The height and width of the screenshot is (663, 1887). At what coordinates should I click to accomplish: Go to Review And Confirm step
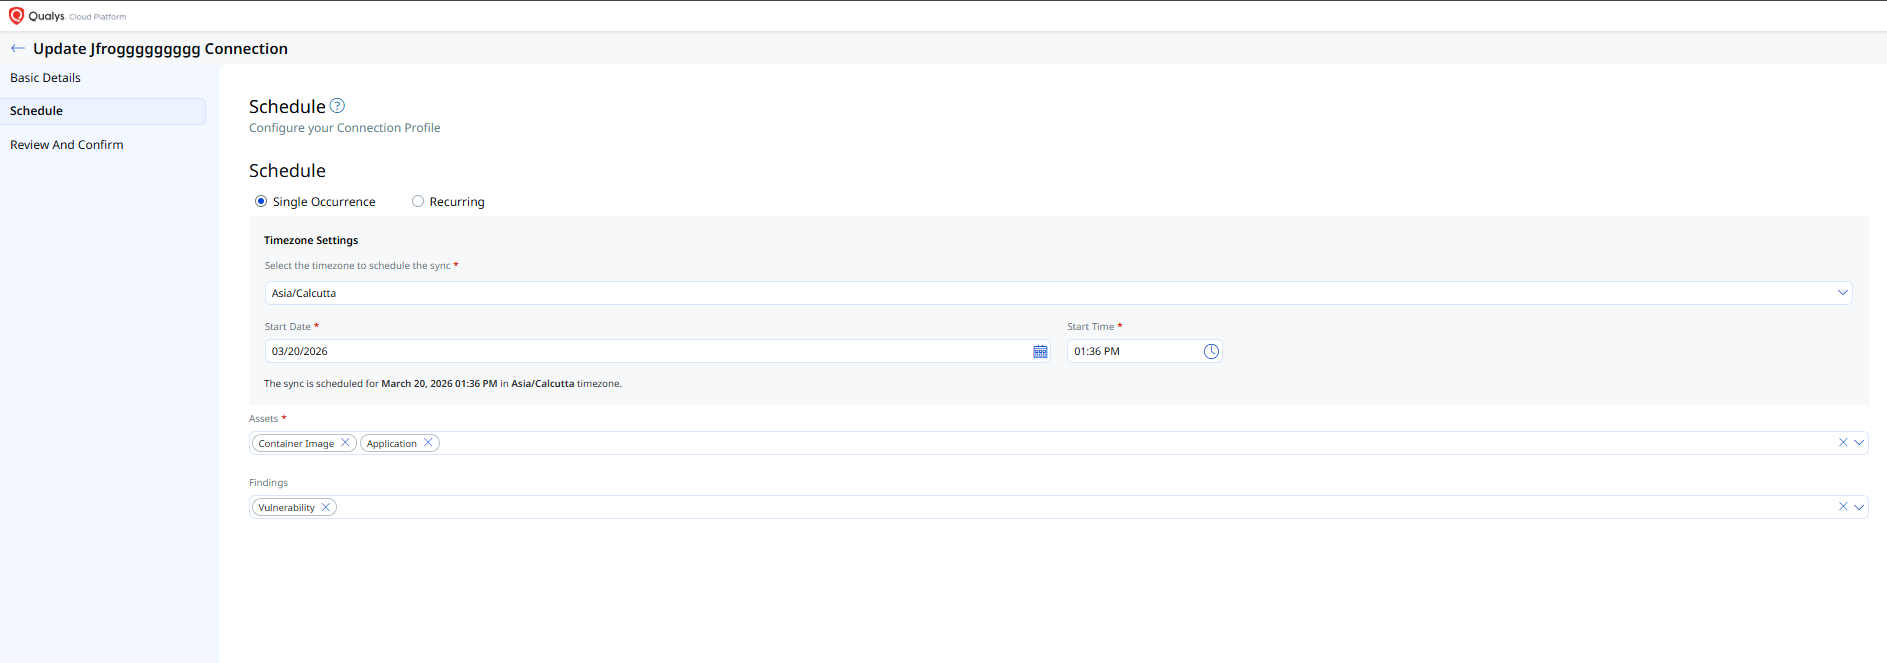tap(67, 145)
